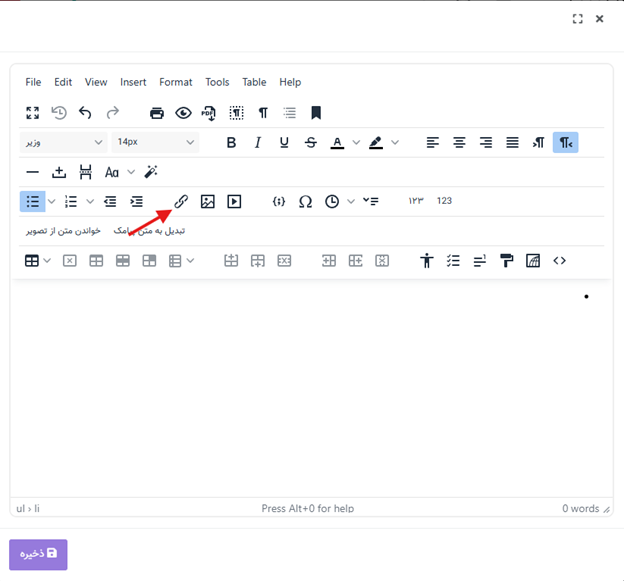Open the Preview eye icon
Screen dimensions: 624x581
coord(183,113)
